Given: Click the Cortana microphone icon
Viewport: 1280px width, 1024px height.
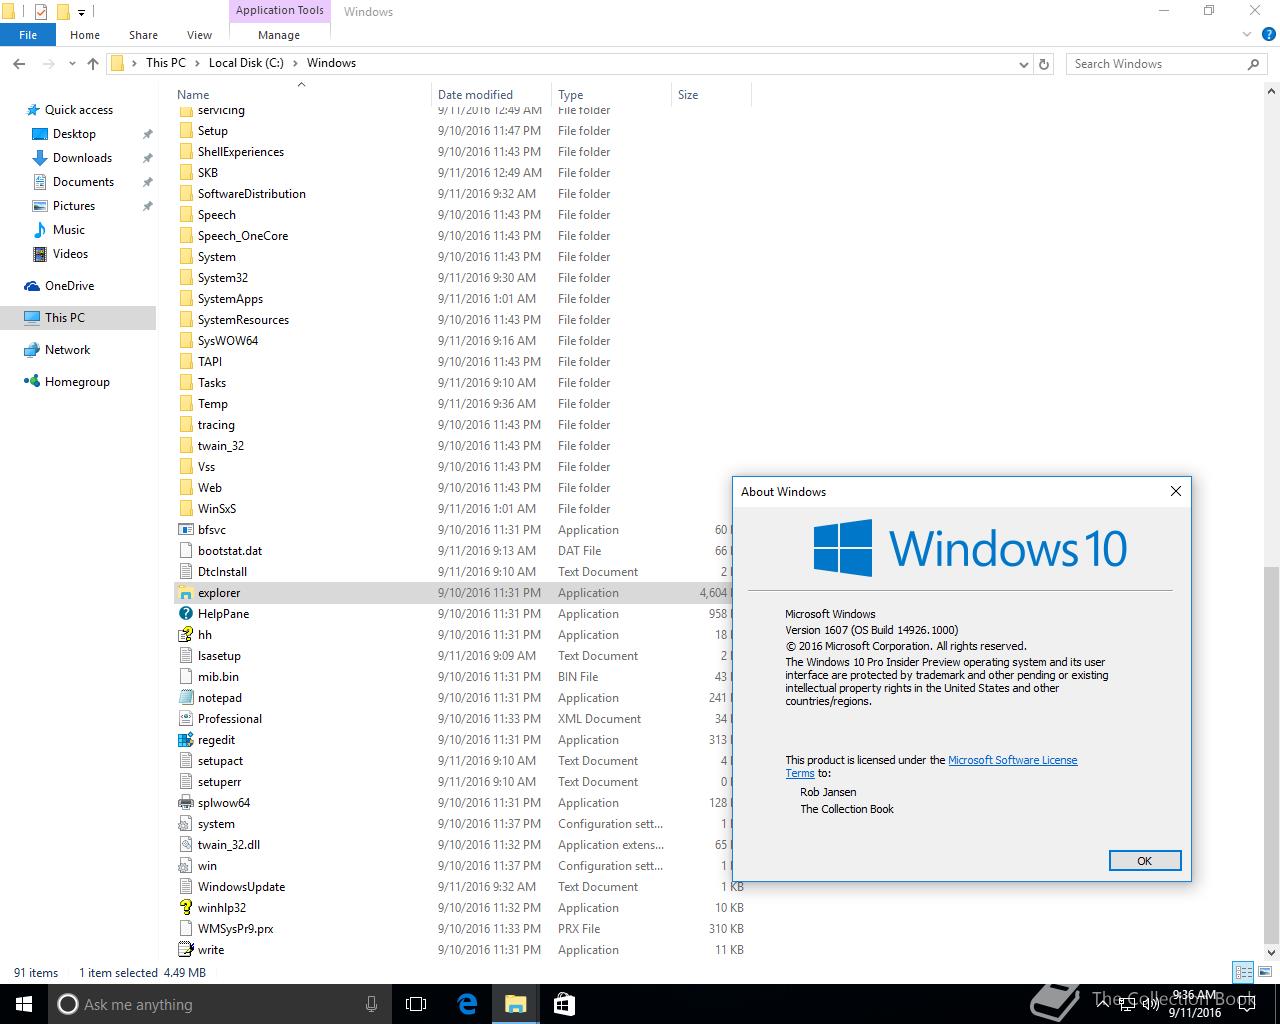Looking at the screenshot, I should click(372, 1004).
